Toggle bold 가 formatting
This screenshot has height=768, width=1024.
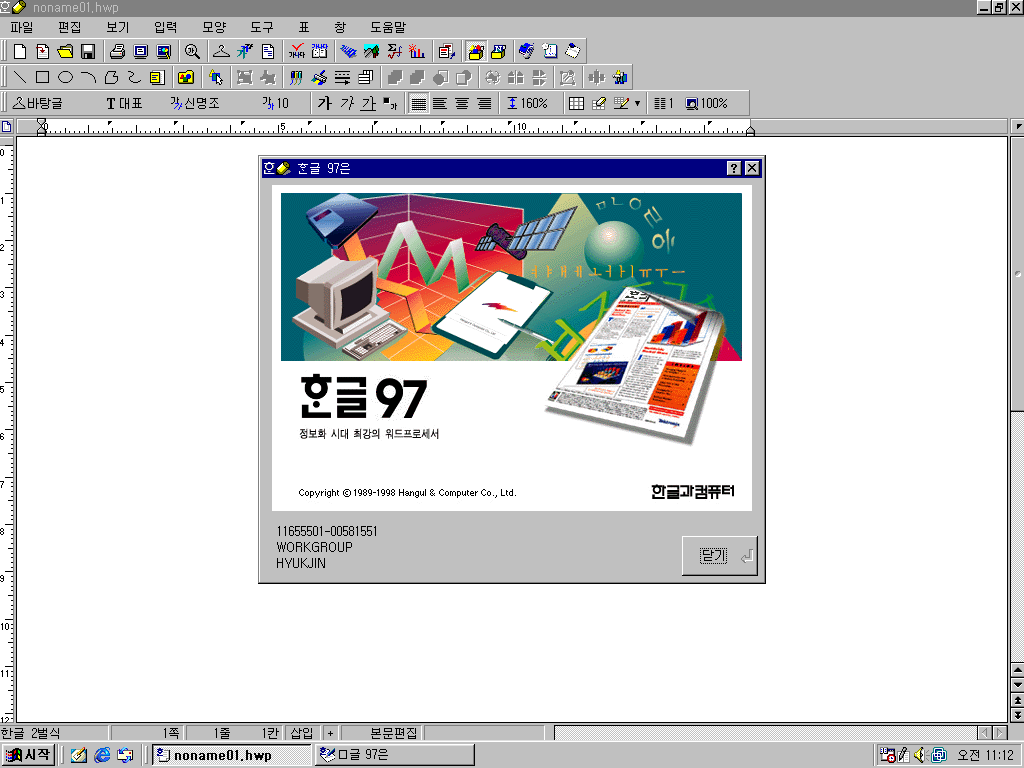(325, 103)
